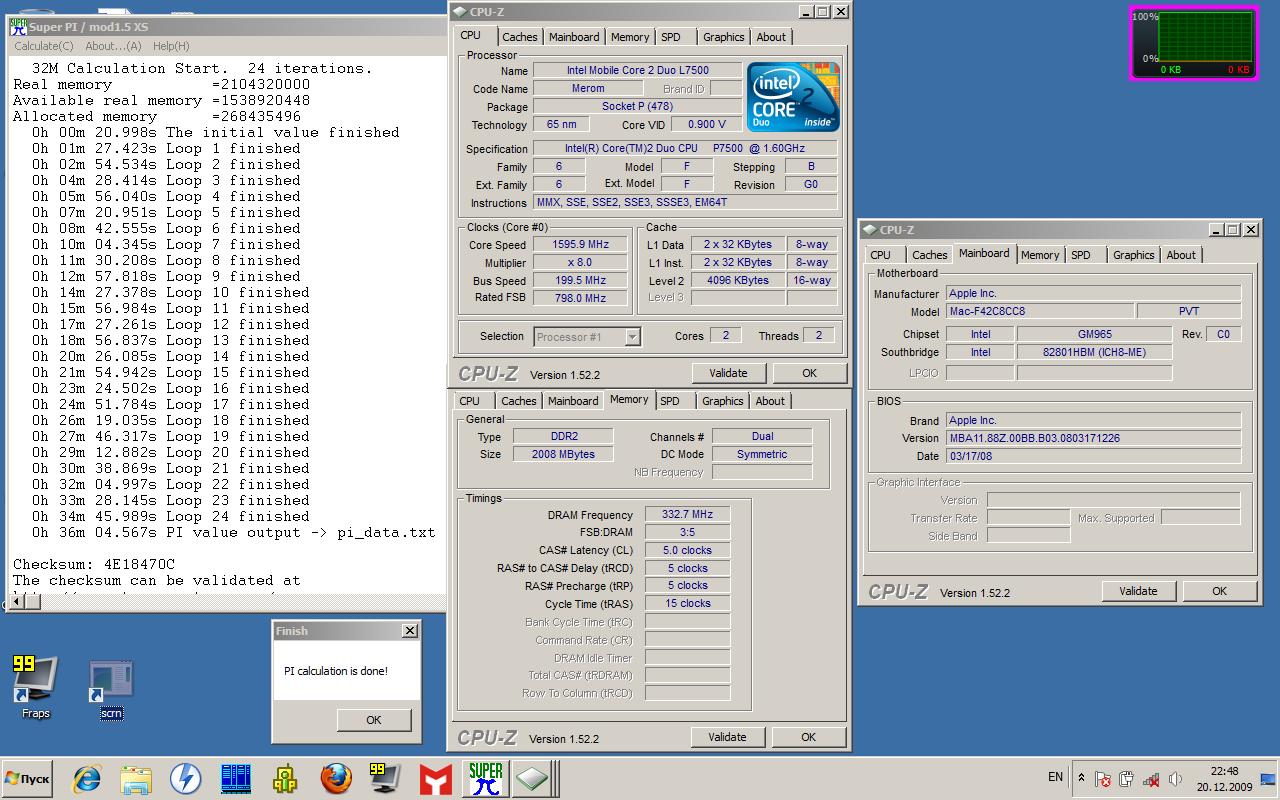Click the Loop 24 finished line in Super PI
Image resolution: width=1280 pixels, height=800 pixels.
point(170,516)
